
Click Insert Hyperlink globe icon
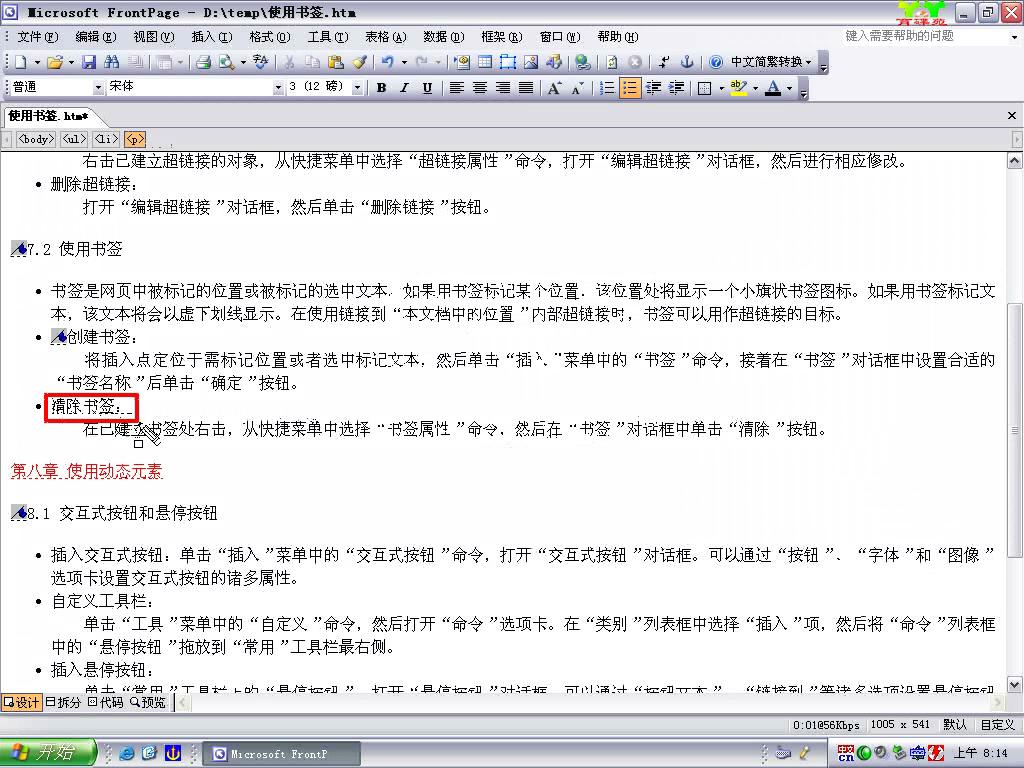[583, 62]
